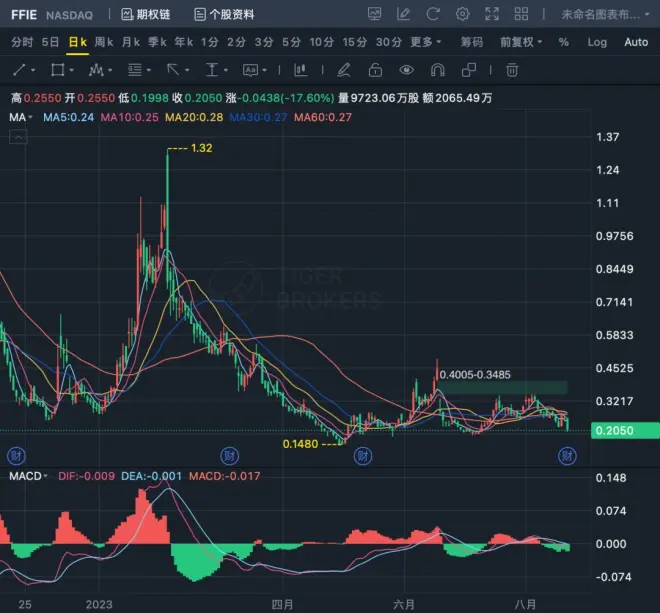Toggle drawings visibility with eye icon
Viewport: 660px width, 613px height.
(406, 70)
